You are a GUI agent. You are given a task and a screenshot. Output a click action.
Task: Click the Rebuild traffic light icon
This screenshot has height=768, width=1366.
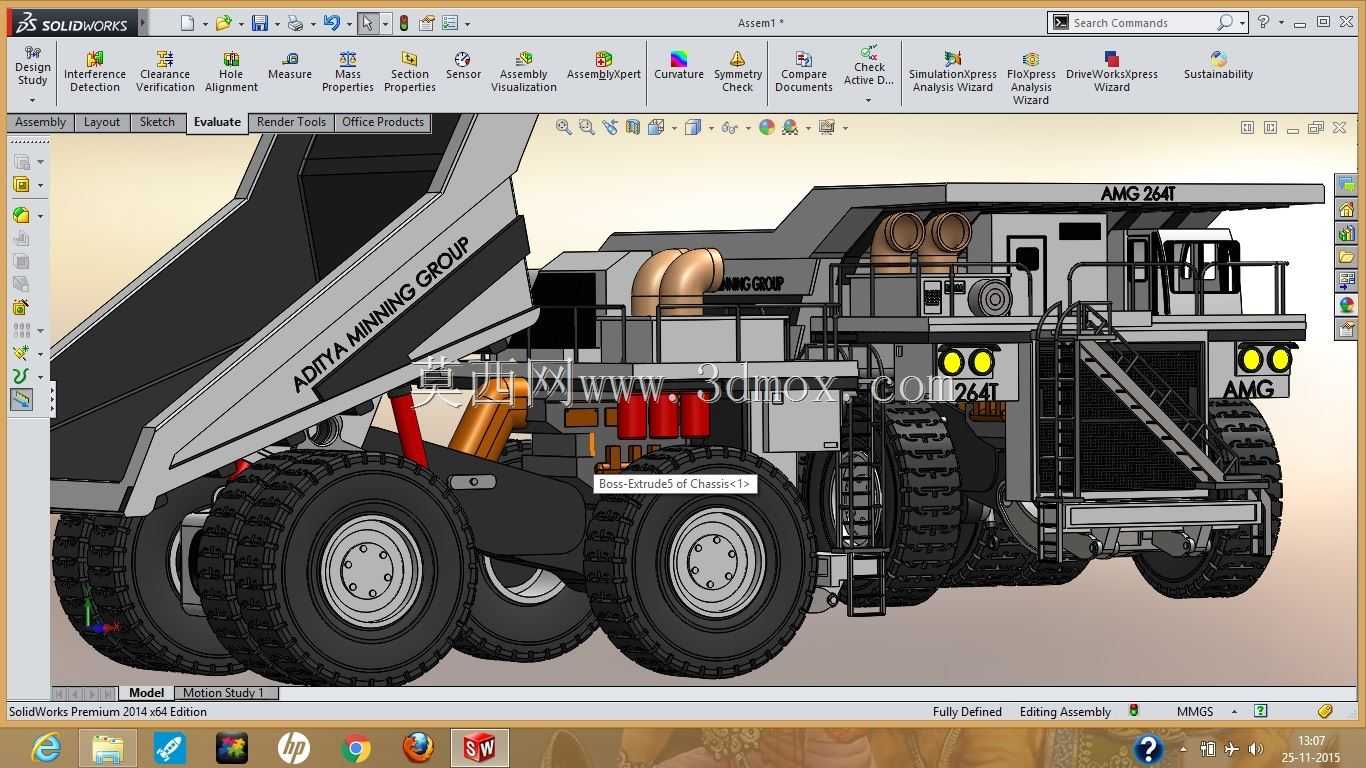[404, 23]
